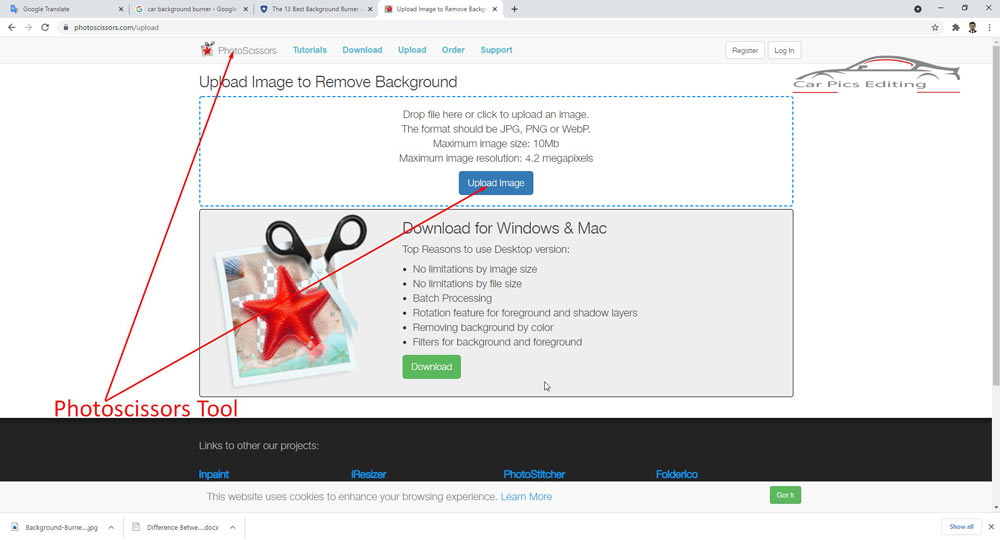The image size is (1000, 540).
Task: Open the Support nav item
Action: click(x=496, y=50)
